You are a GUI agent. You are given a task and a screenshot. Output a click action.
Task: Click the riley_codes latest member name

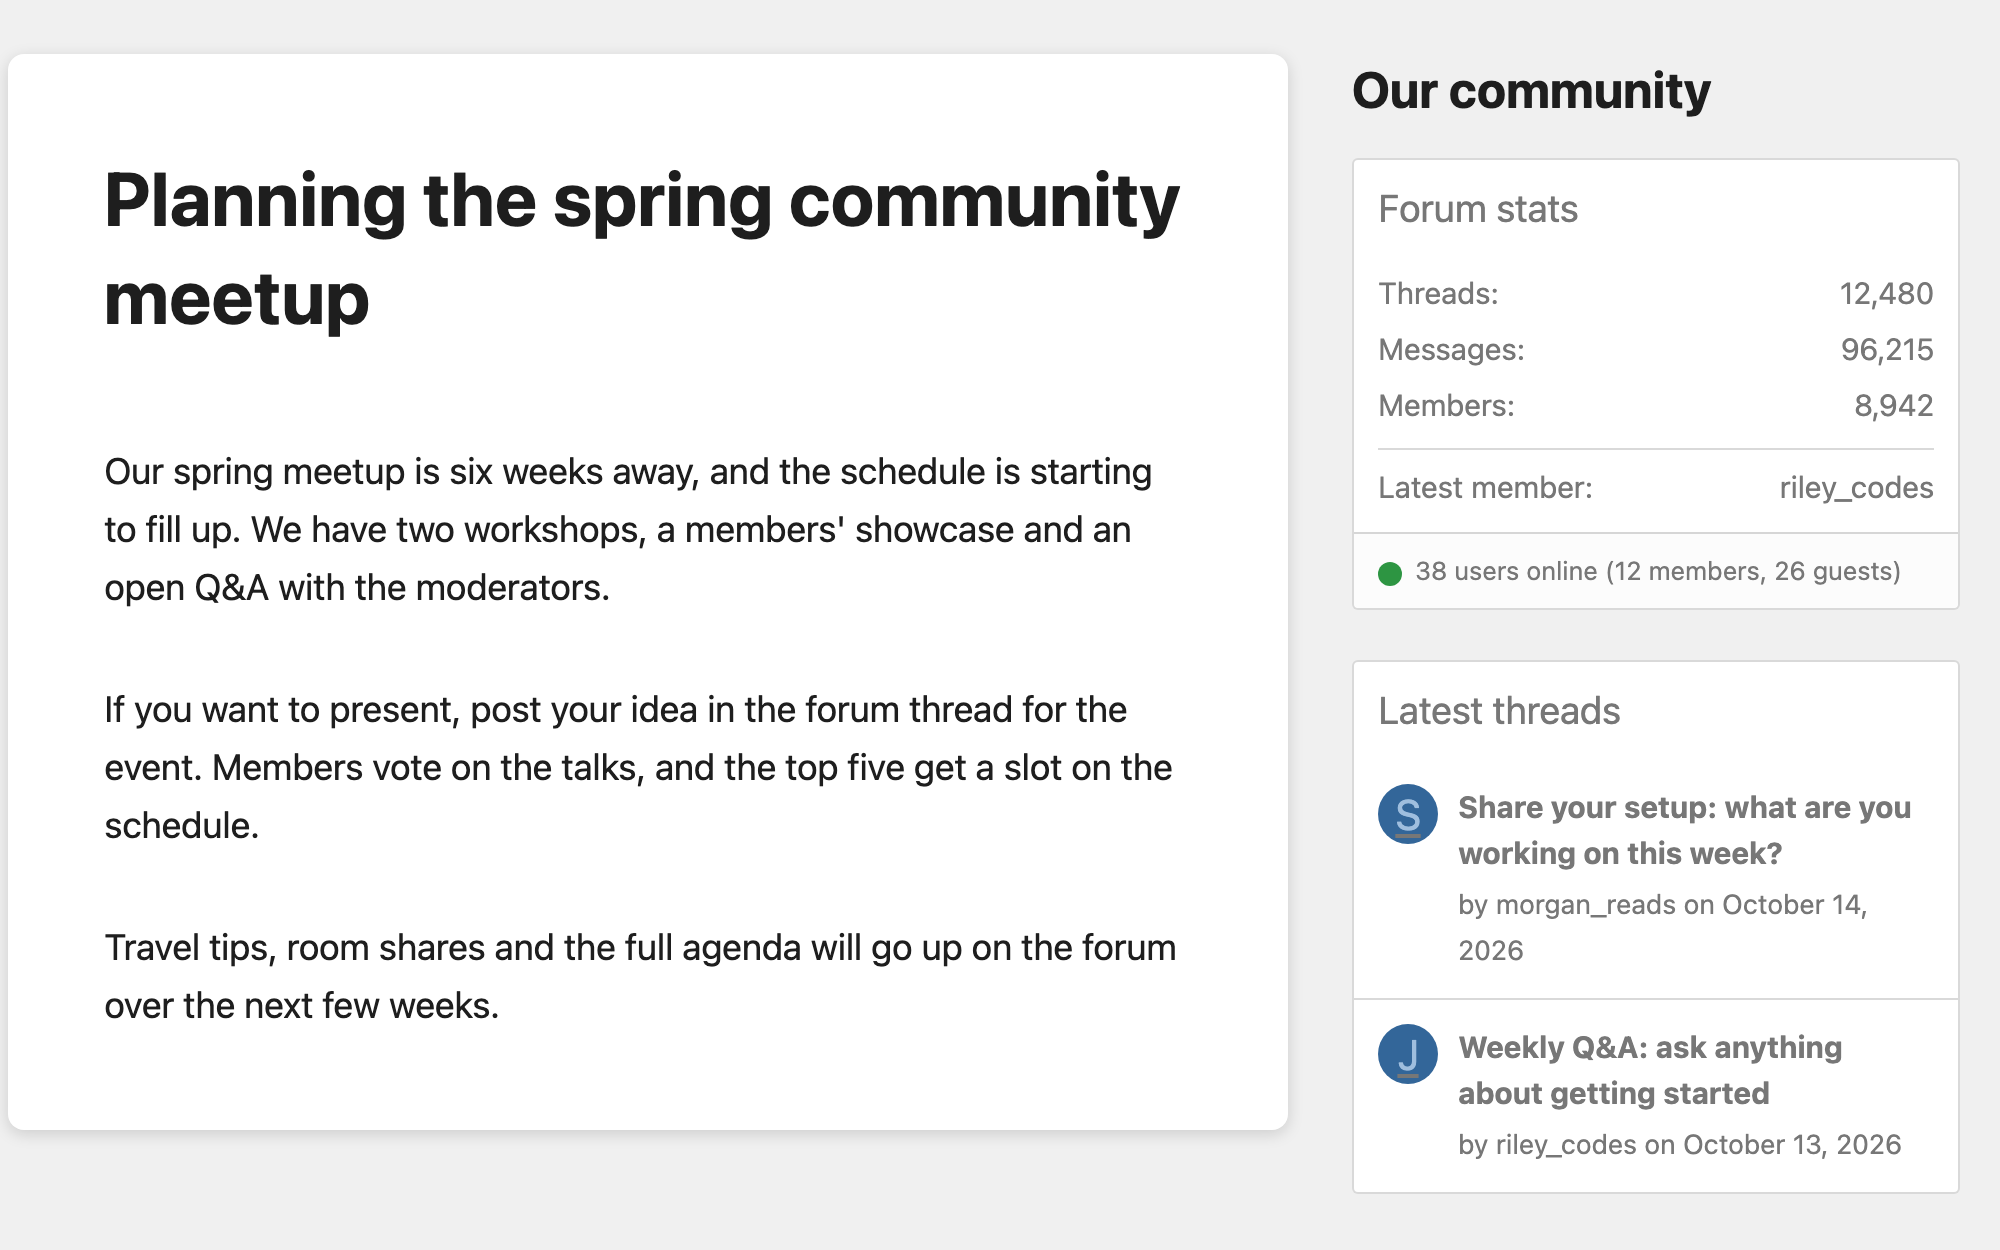pos(1856,488)
